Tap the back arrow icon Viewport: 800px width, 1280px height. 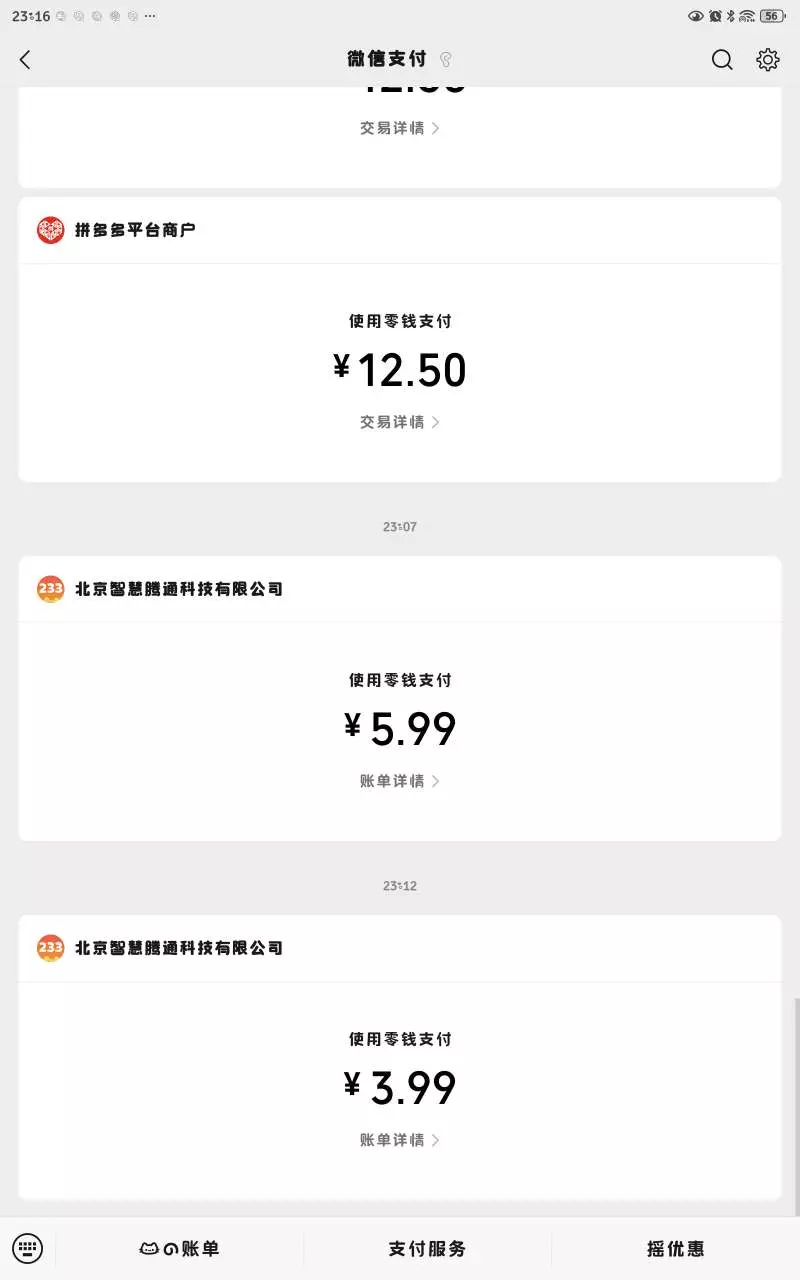(x=26, y=60)
